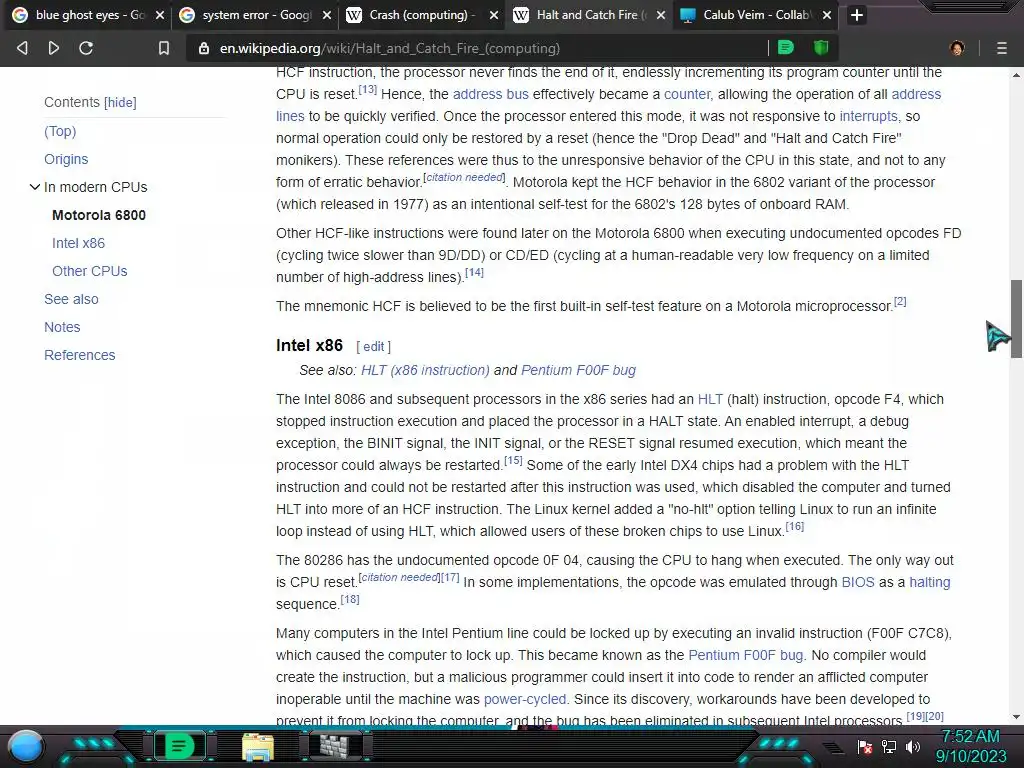Click the page vertical scrollbar thumb
The image size is (1024, 768).
[x=1016, y=319]
